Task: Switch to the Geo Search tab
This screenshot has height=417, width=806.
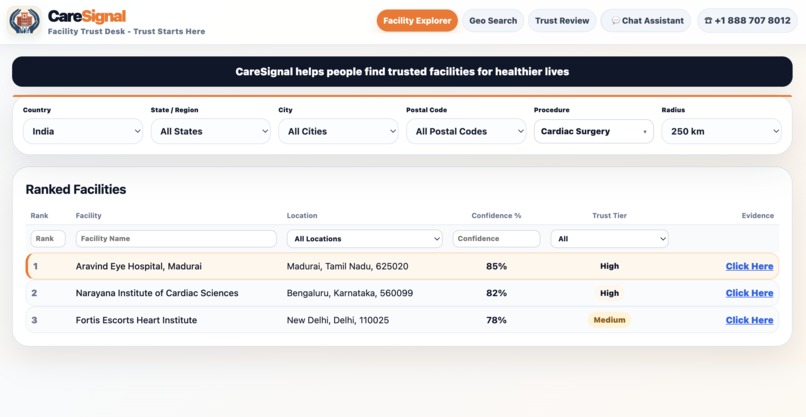Action: [493, 21]
